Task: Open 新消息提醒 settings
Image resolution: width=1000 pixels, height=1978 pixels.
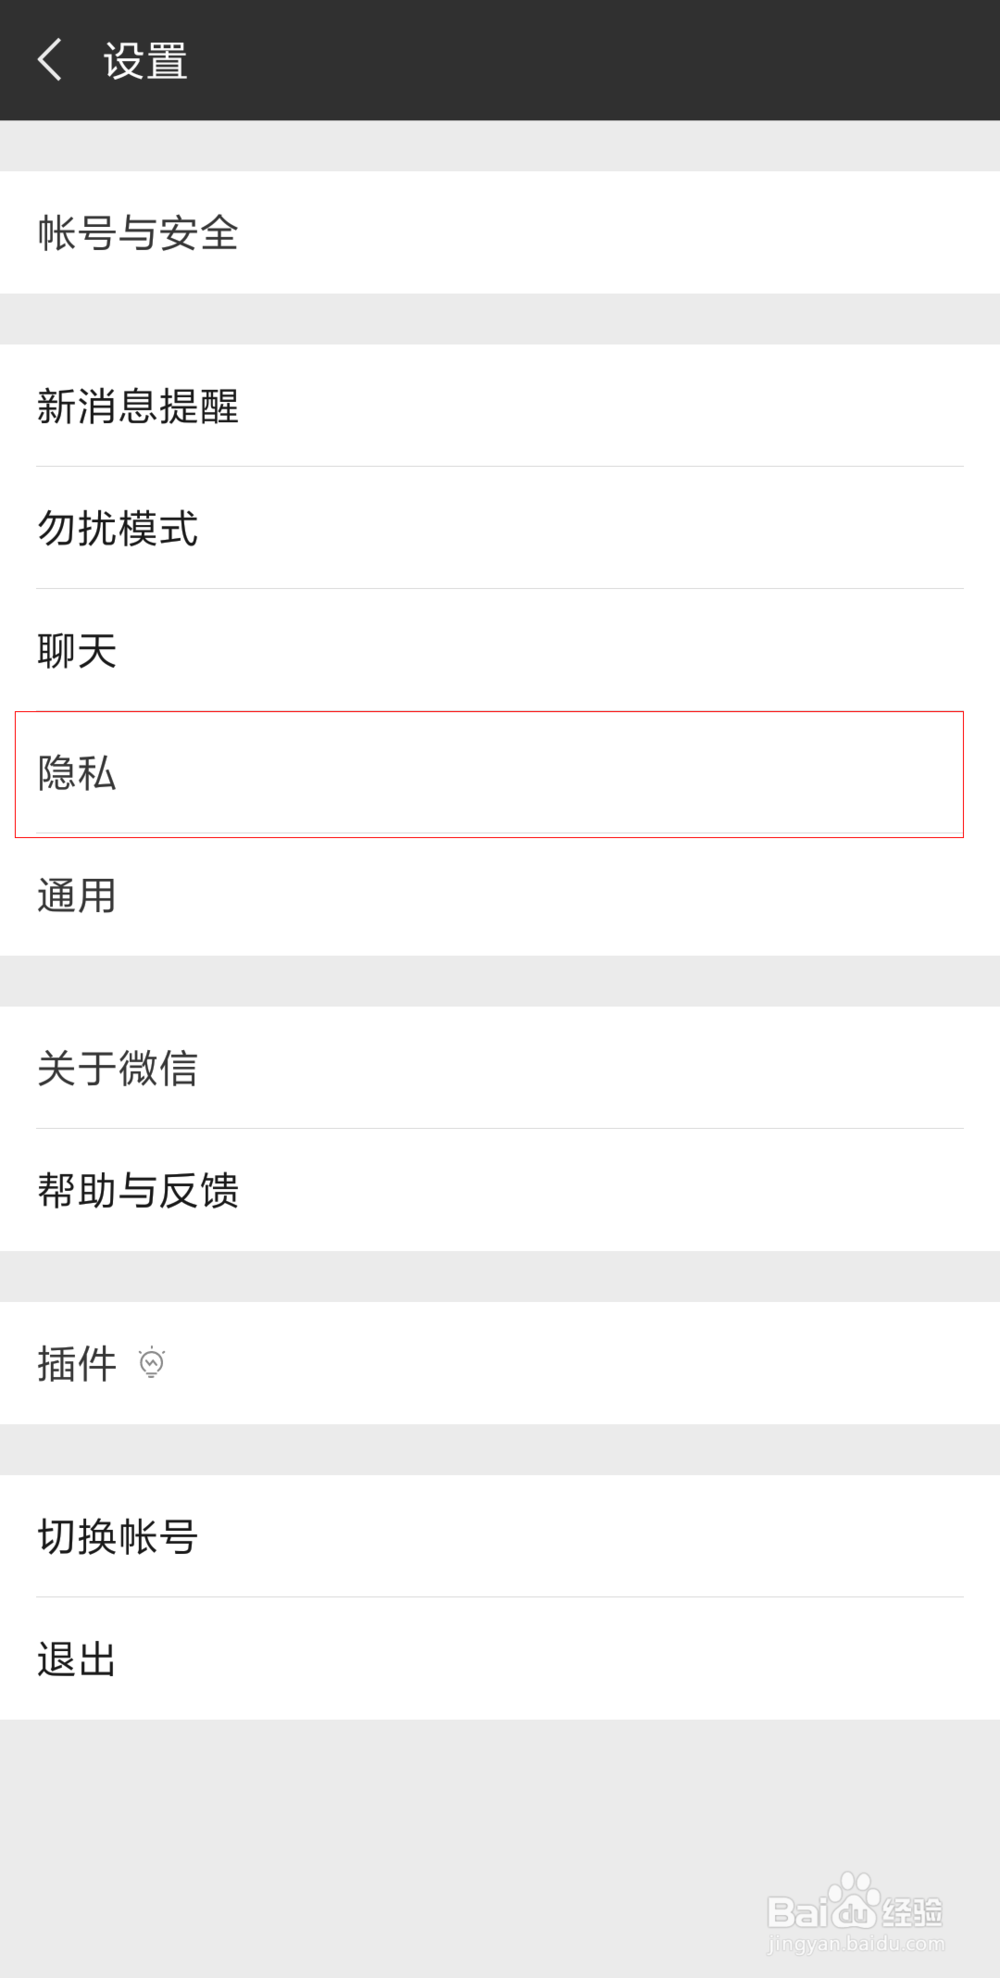Action: click(500, 406)
